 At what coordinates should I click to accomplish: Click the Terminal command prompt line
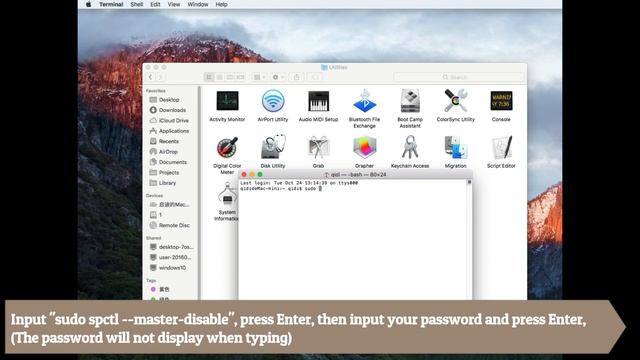pos(281,189)
